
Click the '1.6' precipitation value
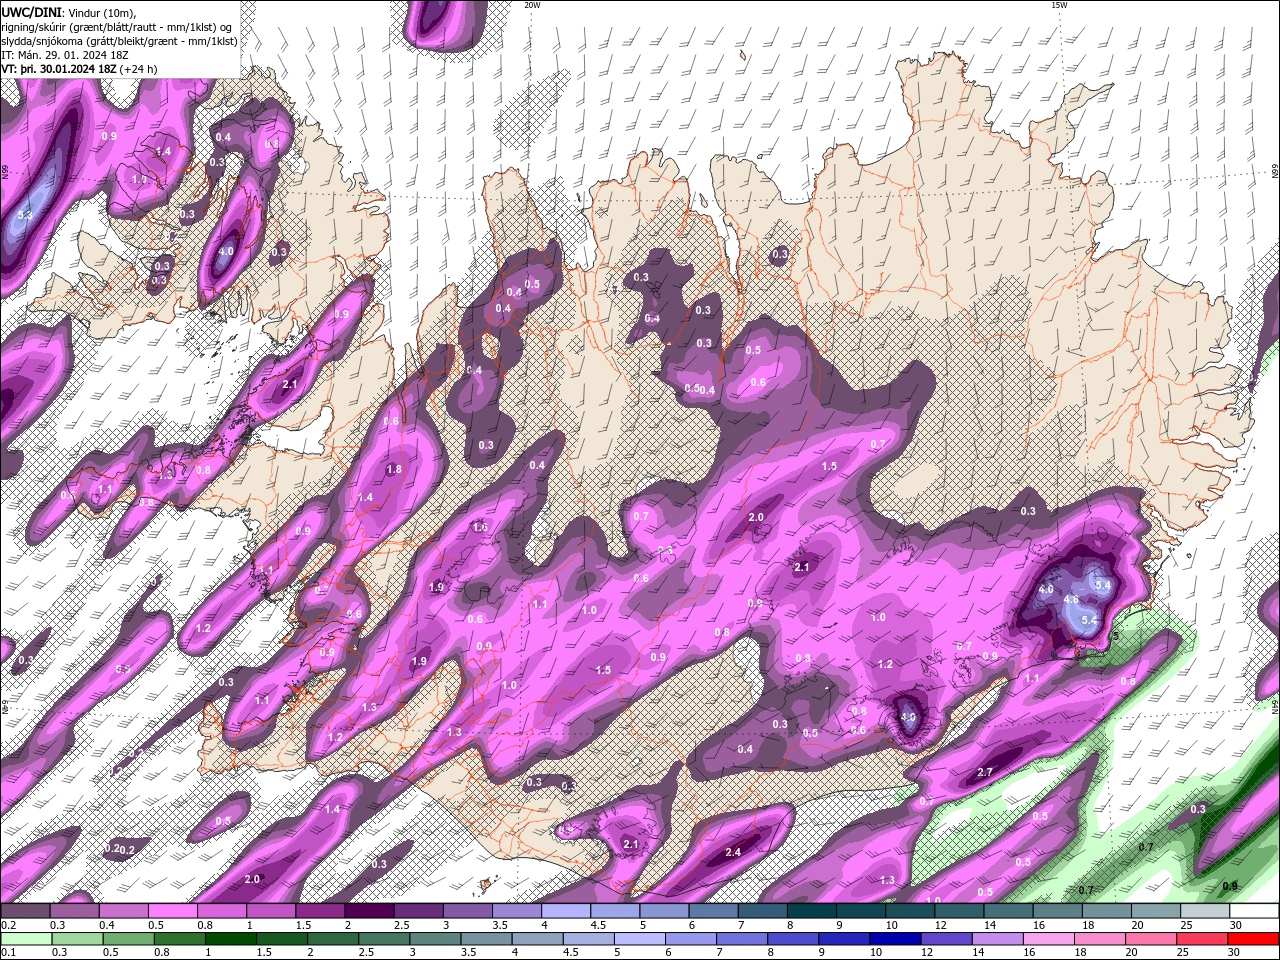(x=480, y=527)
